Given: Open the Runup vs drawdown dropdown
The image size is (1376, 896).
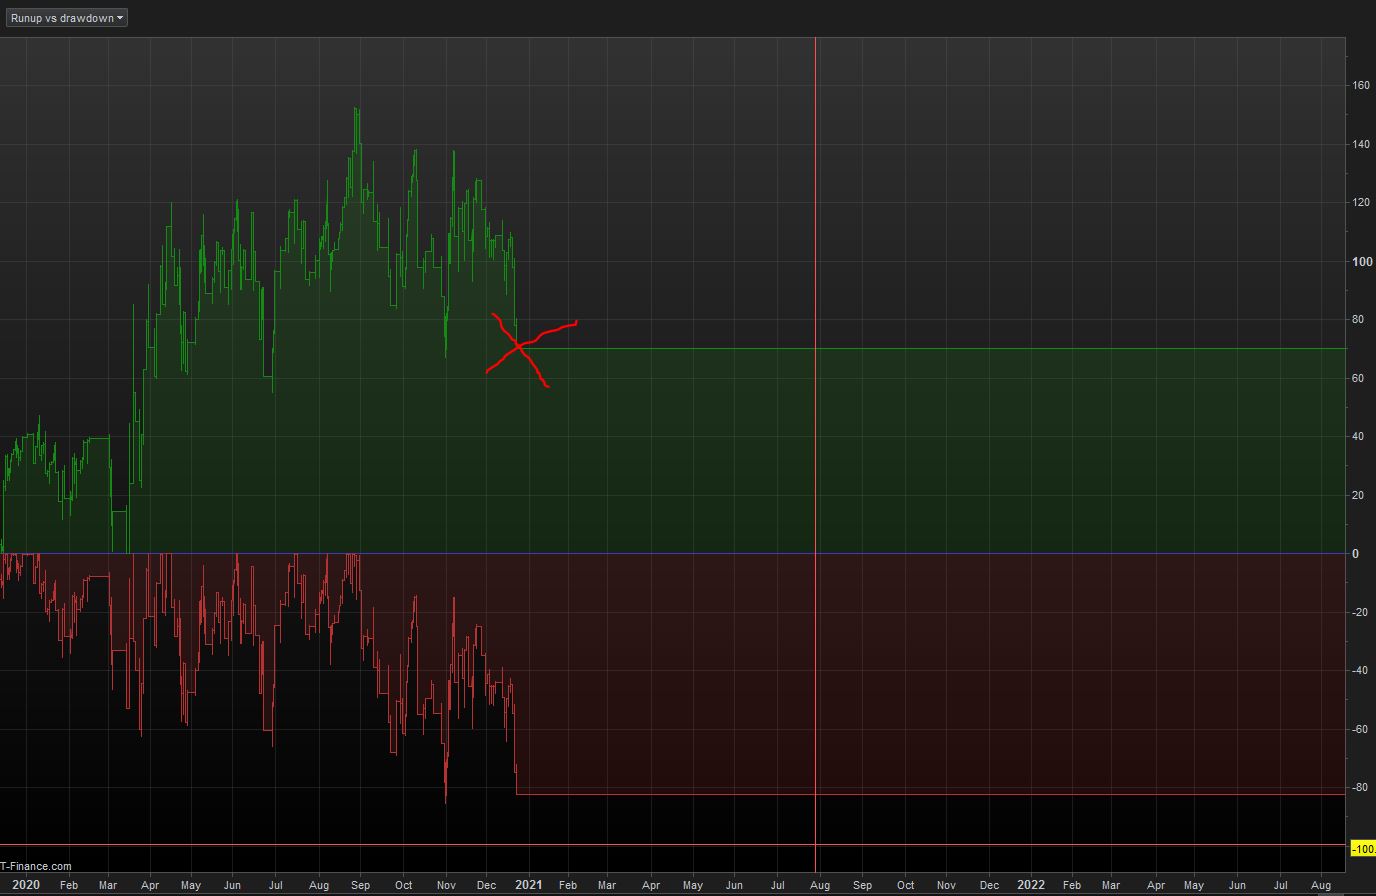Looking at the screenshot, I should pyautogui.click(x=67, y=18).
